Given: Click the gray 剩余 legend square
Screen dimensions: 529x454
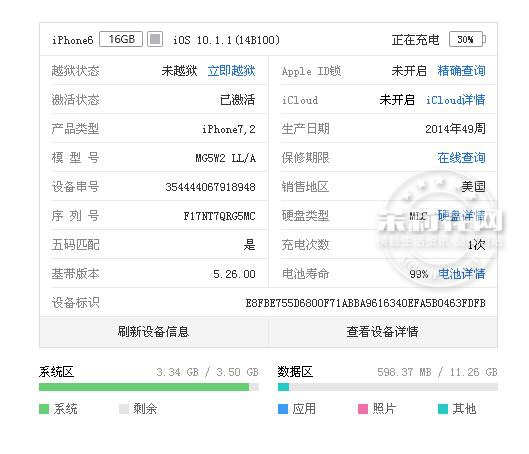Looking at the screenshot, I should click(x=124, y=409).
